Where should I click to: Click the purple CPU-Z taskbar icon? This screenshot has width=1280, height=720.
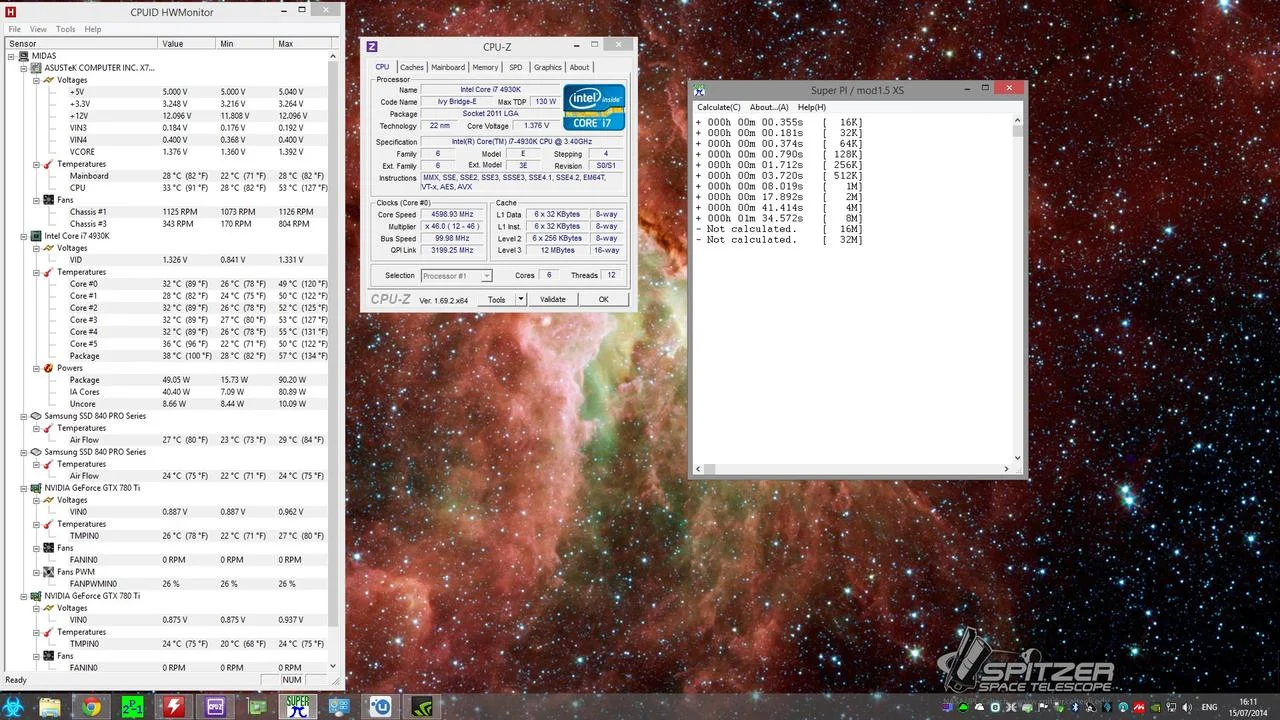pyautogui.click(x=215, y=707)
